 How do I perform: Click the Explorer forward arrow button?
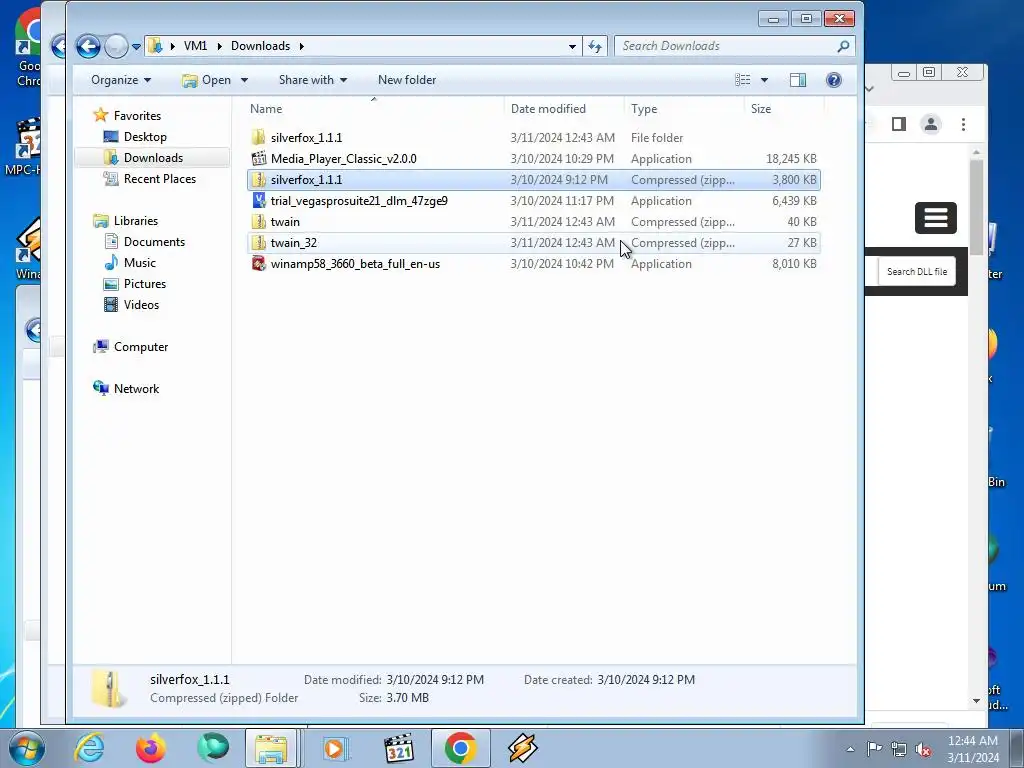point(116,46)
